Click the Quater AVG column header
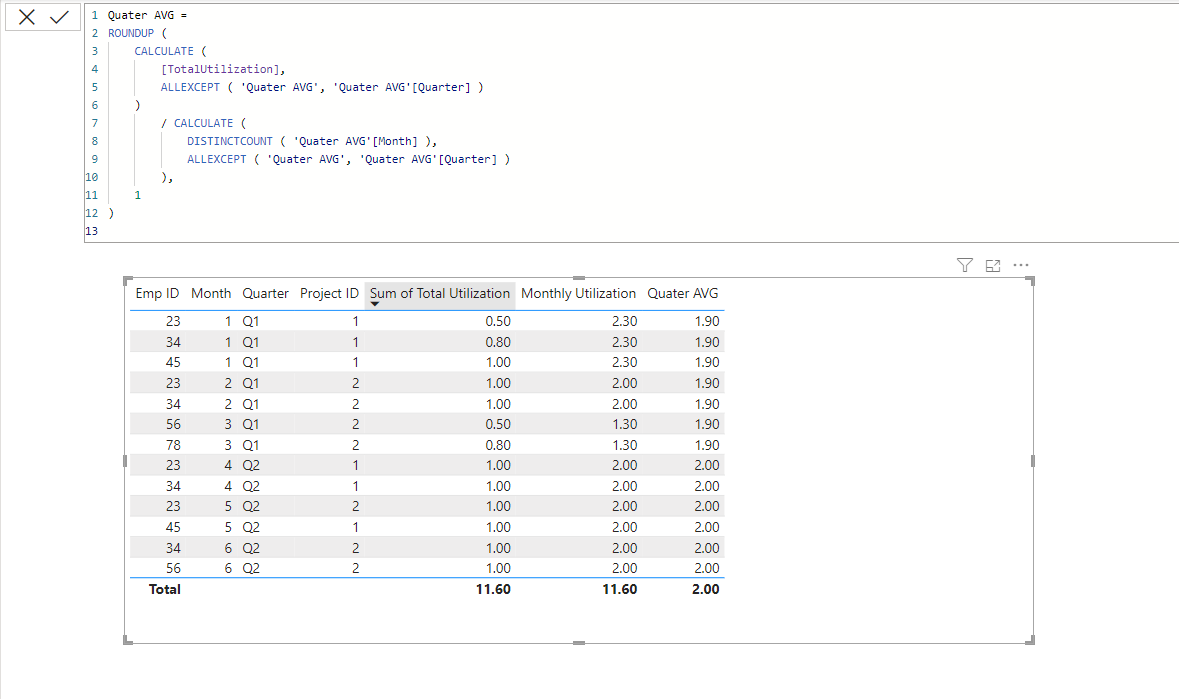Viewport: 1179px width, 699px height. (x=683, y=294)
